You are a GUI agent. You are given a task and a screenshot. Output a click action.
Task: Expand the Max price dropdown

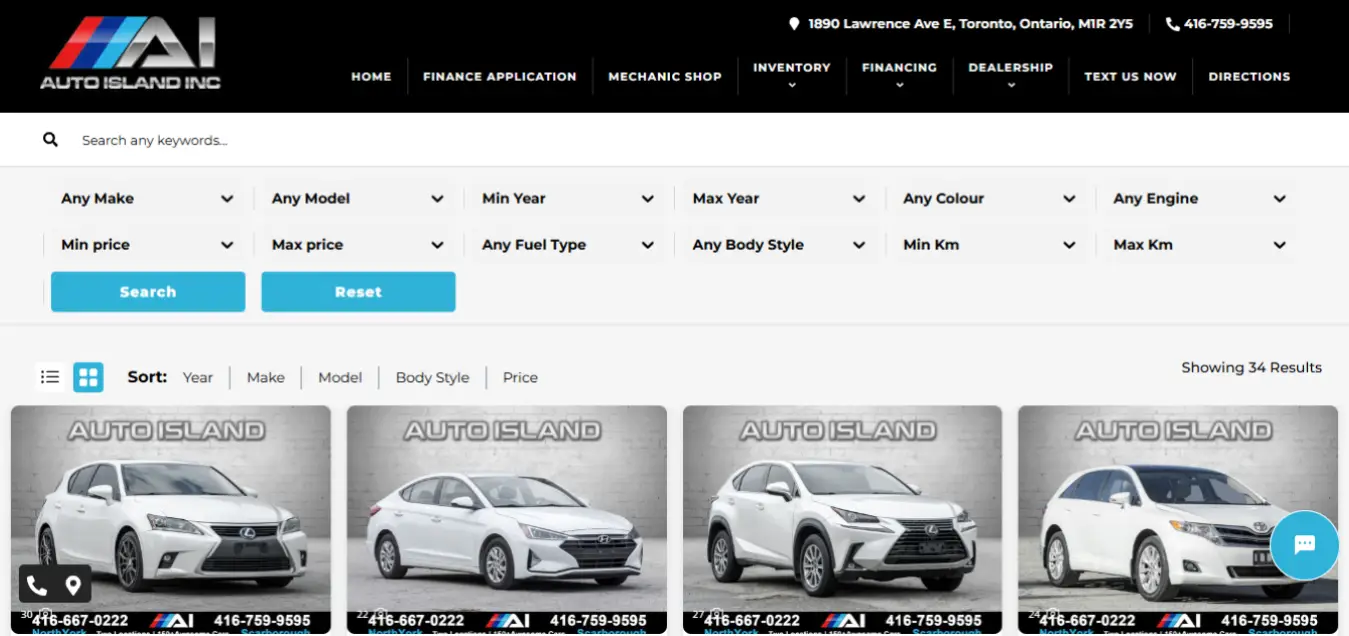tap(357, 245)
